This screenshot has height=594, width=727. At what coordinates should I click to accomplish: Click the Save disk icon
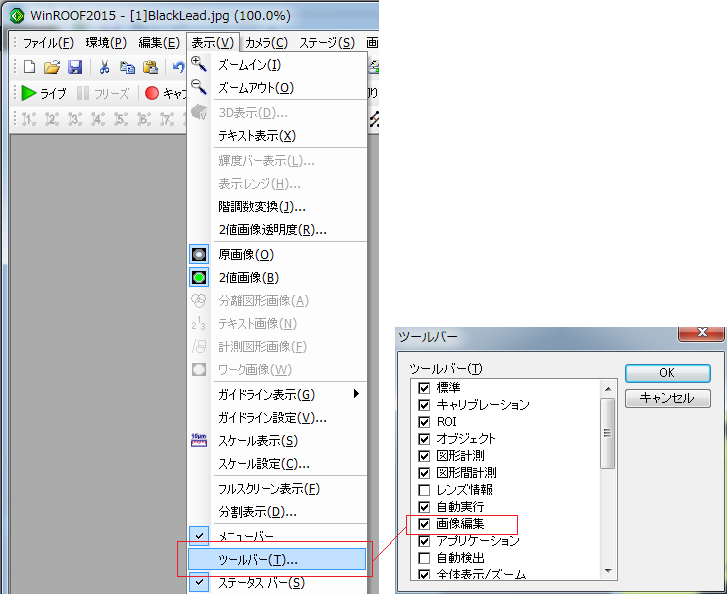coord(75,67)
